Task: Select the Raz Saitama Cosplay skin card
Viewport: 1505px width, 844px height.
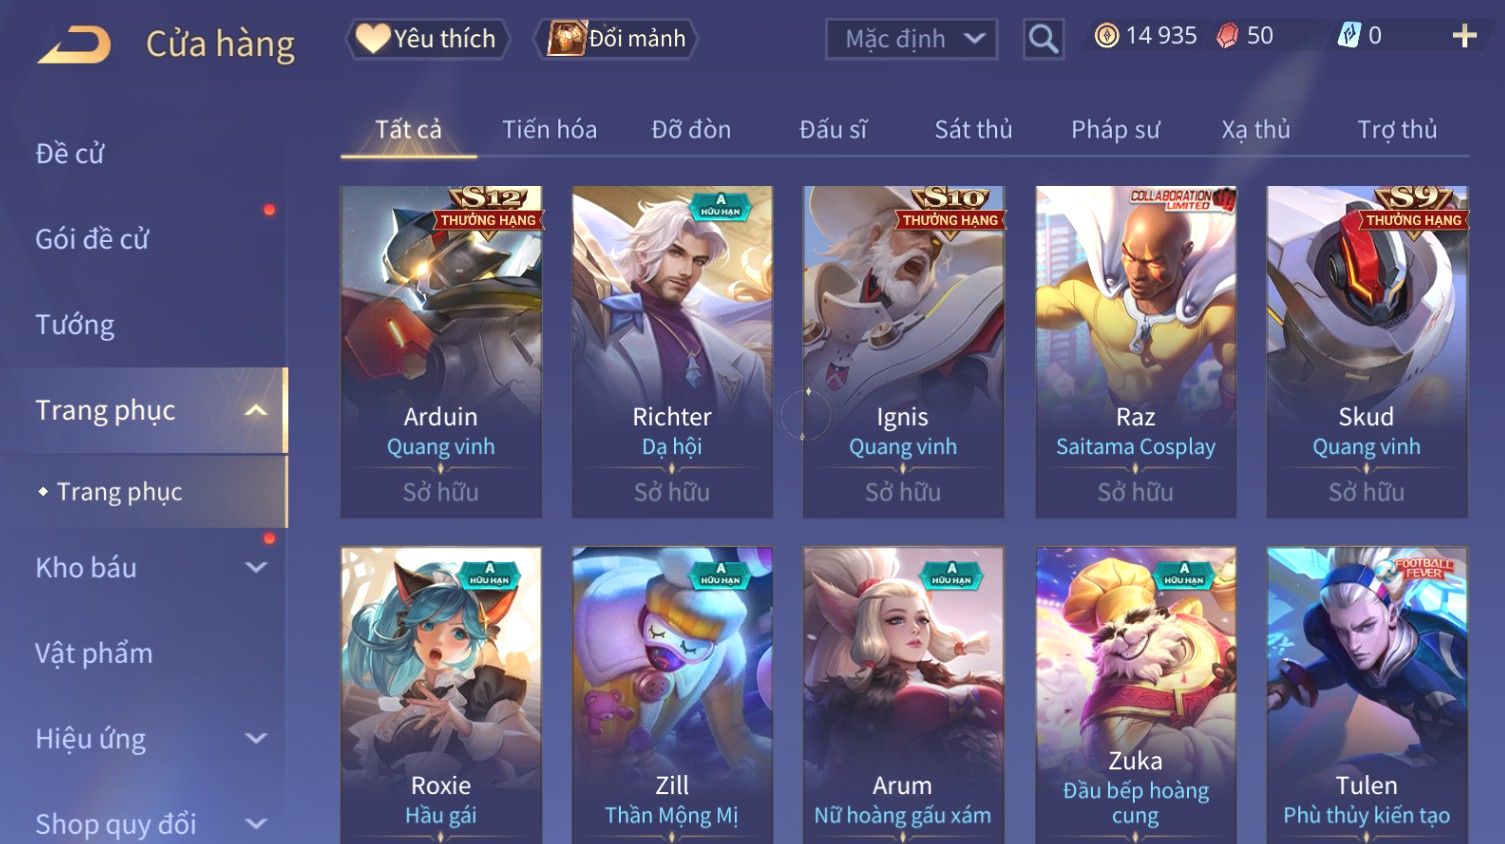Action: [x=1135, y=351]
